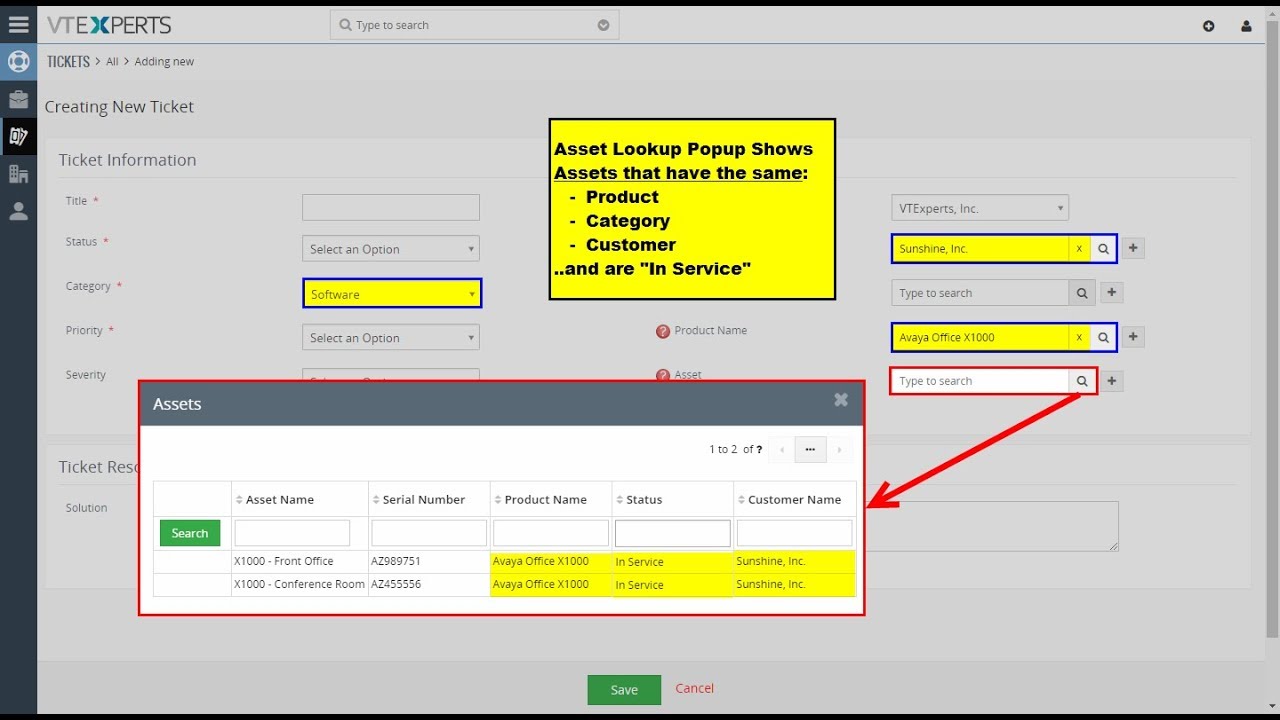Viewport: 1280px width, 720px height.
Task: Click empty lookup field below Sunshine, Inc.
Action: tap(980, 293)
